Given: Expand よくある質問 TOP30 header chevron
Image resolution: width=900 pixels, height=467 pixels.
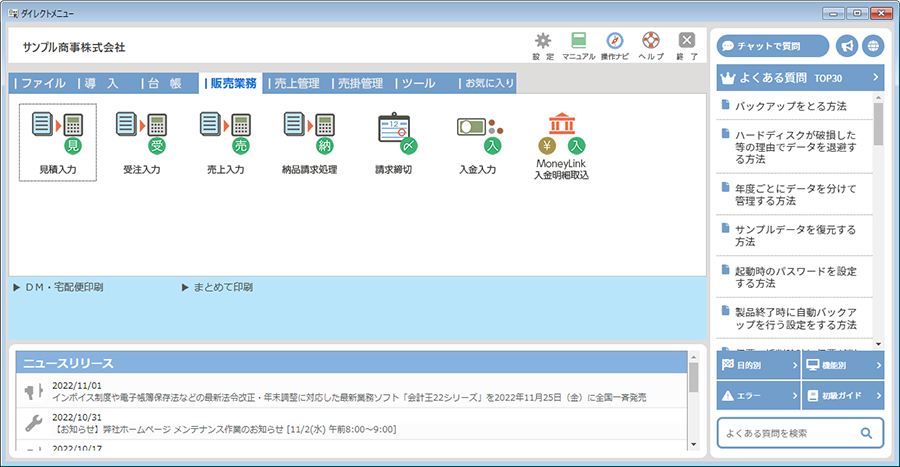Looking at the screenshot, I should click(x=875, y=77).
